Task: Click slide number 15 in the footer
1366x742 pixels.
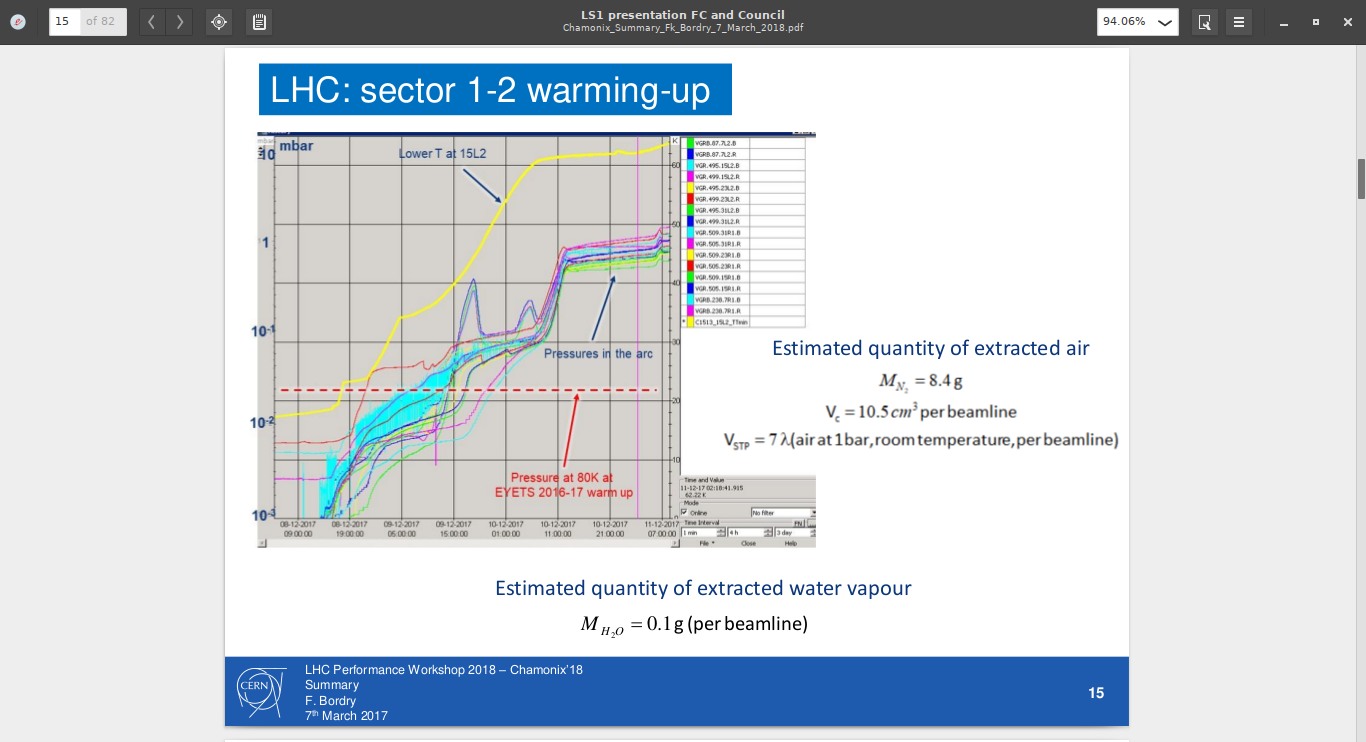Action: 1096,693
